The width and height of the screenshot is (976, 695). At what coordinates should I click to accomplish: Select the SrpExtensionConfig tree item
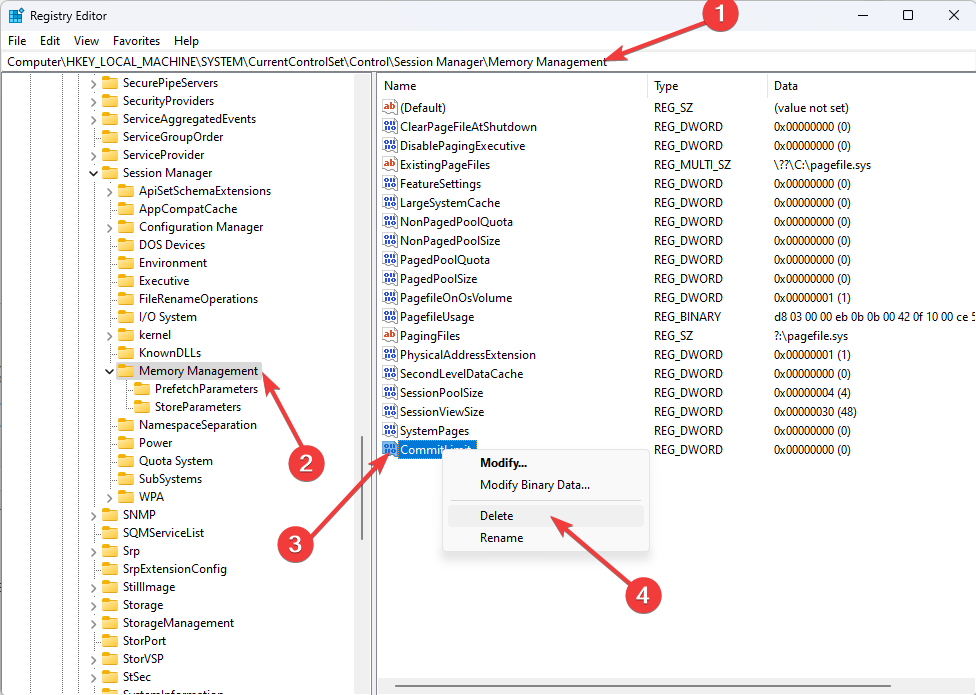pyautogui.click(x=174, y=569)
